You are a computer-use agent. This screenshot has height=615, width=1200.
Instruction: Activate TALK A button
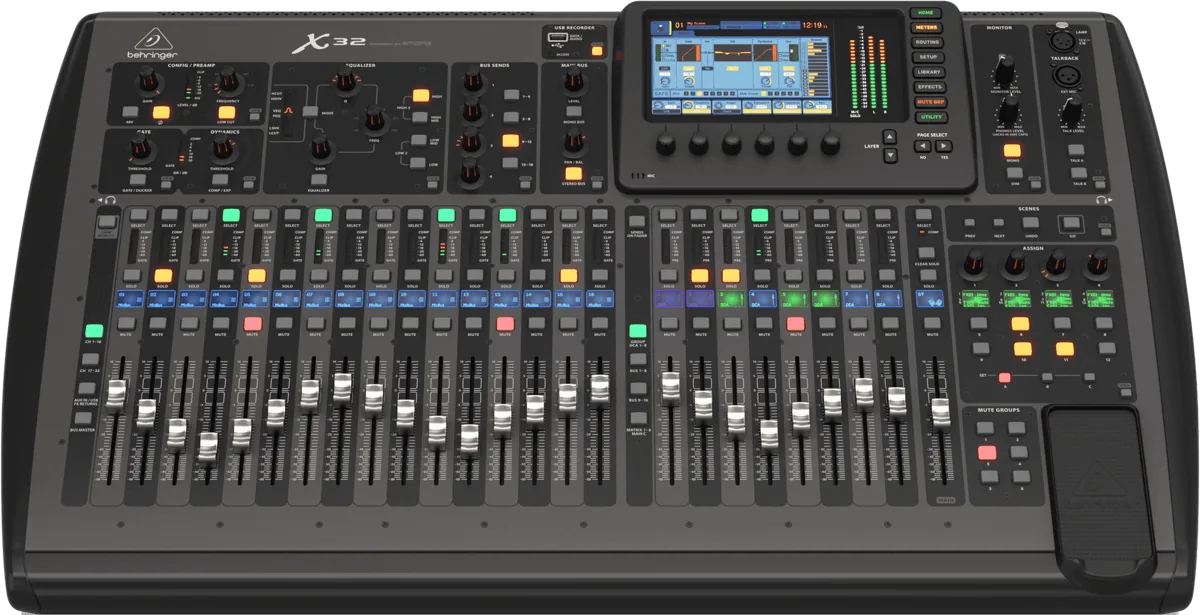(1076, 149)
